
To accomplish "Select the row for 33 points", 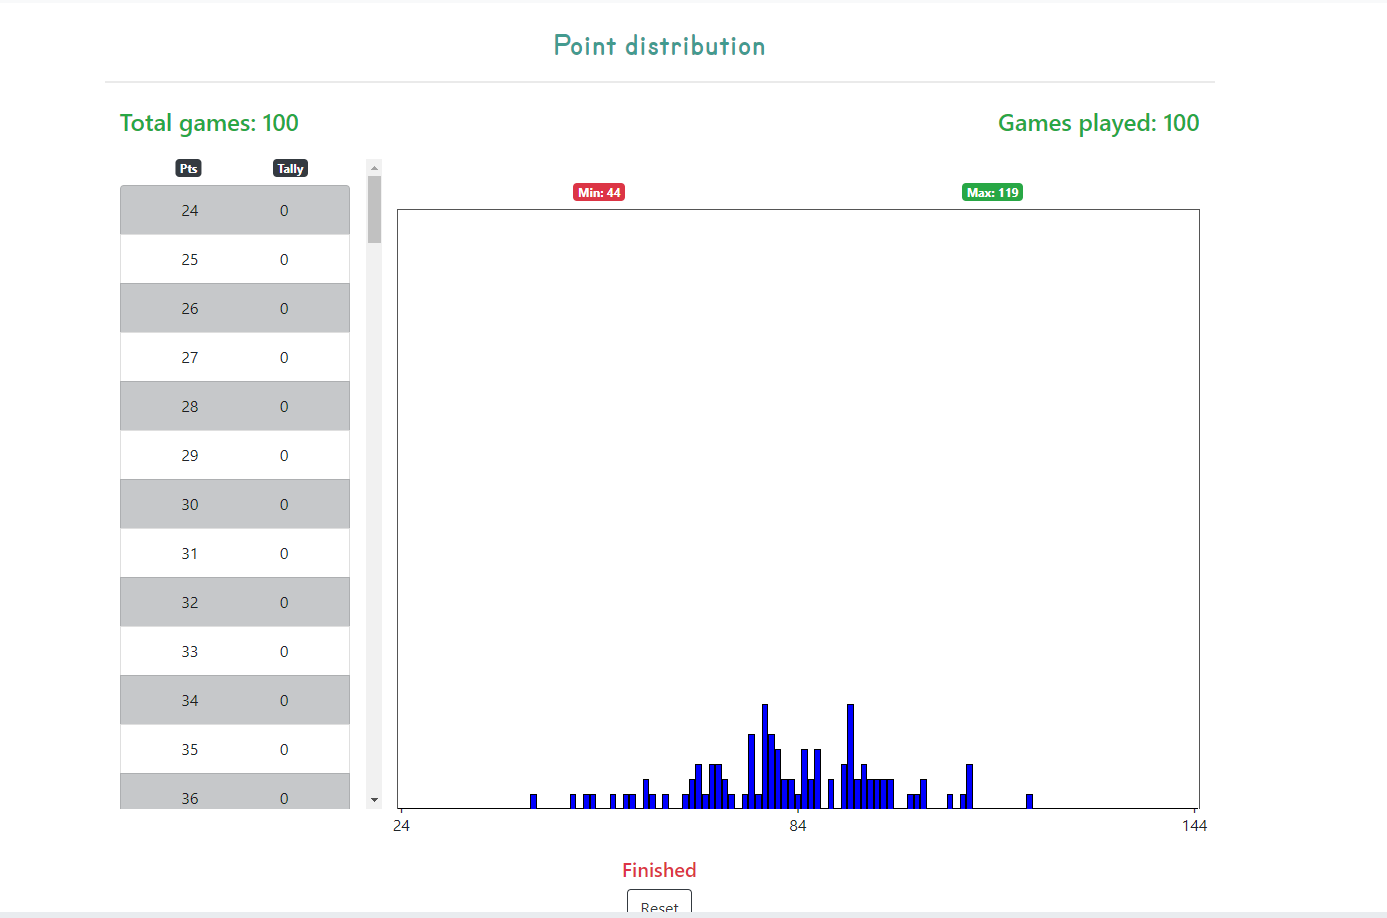I will pyautogui.click(x=235, y=651).
